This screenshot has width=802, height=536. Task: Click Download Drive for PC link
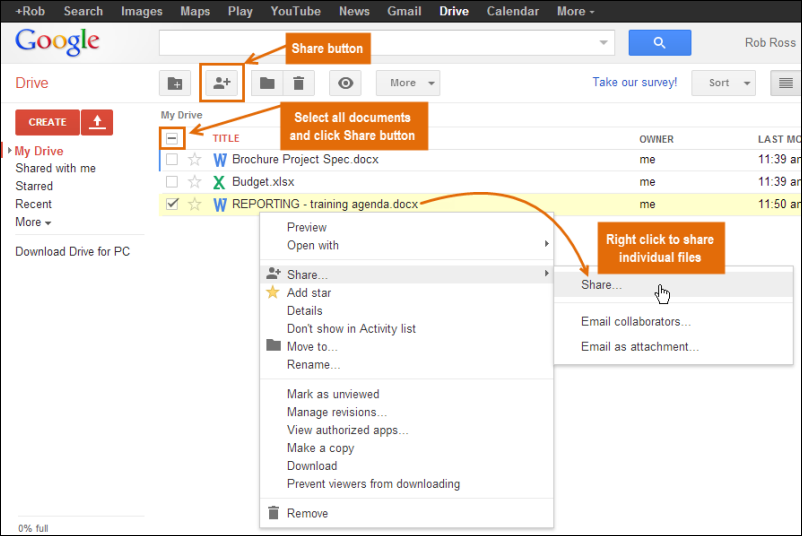pos(73,252)
